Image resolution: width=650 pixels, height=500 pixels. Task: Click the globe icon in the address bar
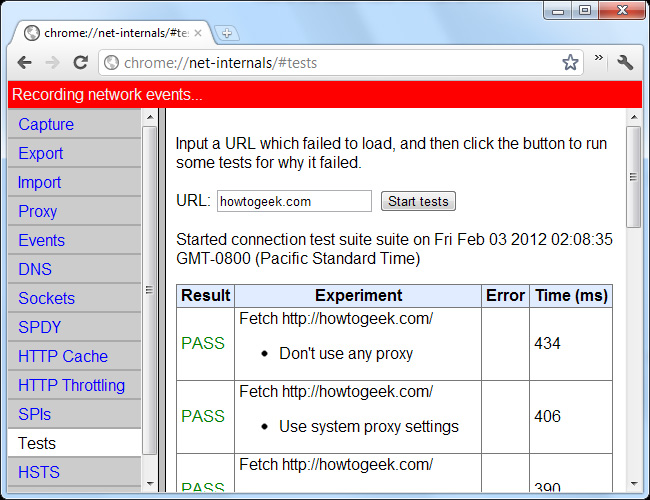(x=111, y=63)
